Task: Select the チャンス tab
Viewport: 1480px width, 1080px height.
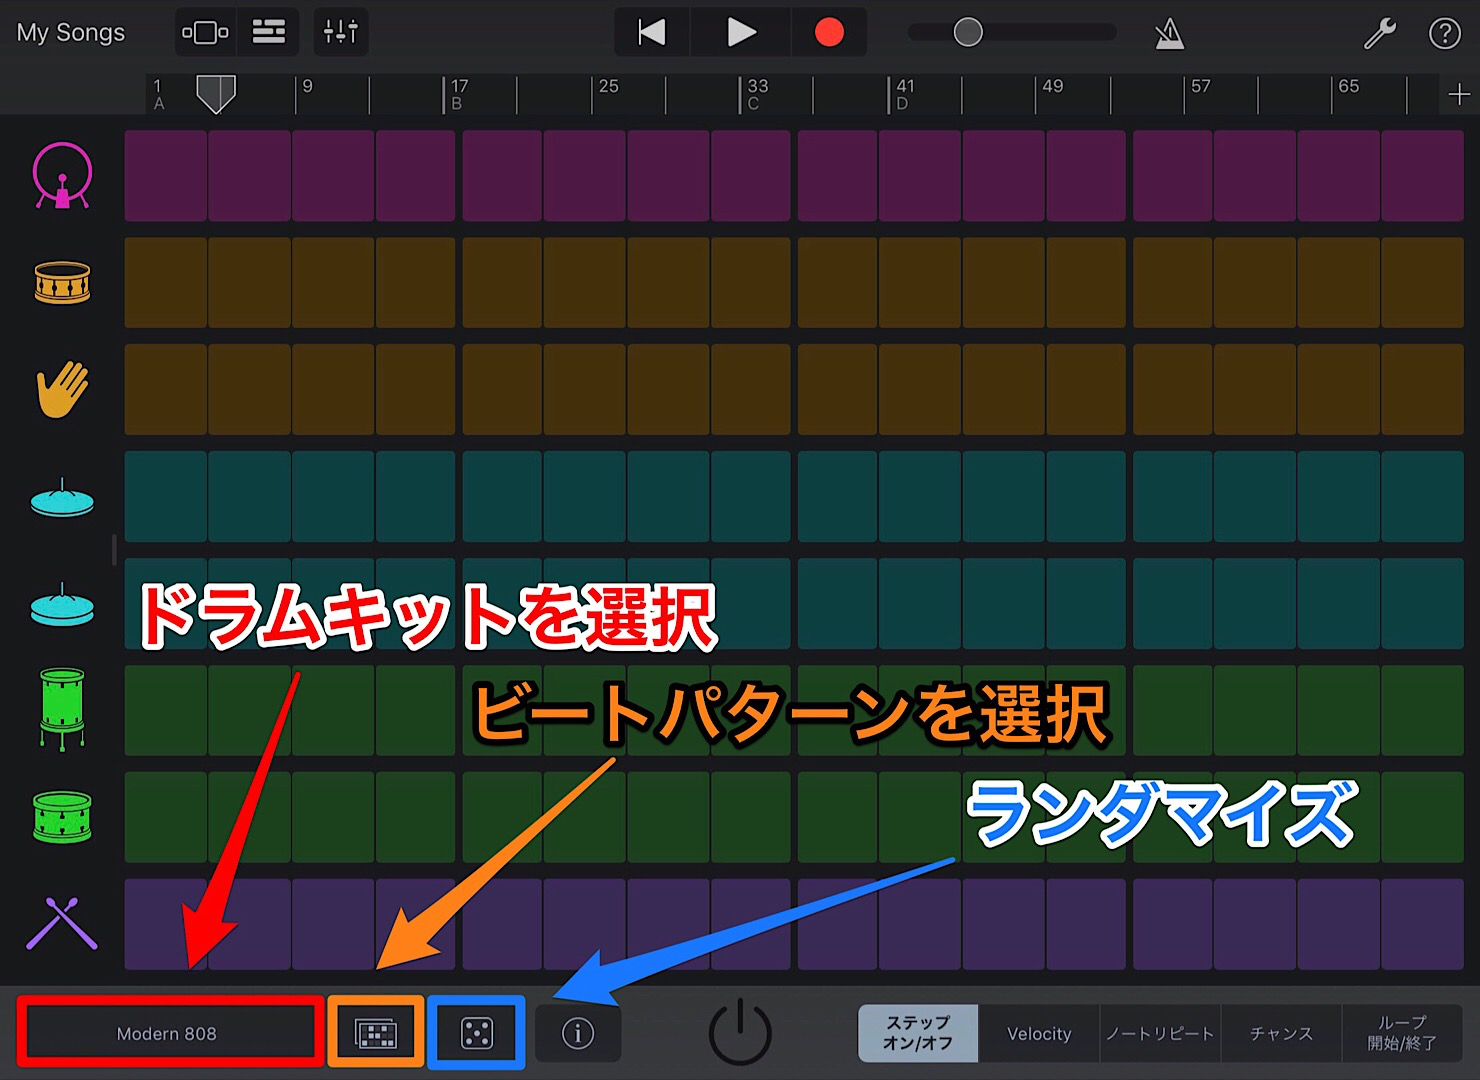Action: pyautogui.click(x=1281, y=1033)
